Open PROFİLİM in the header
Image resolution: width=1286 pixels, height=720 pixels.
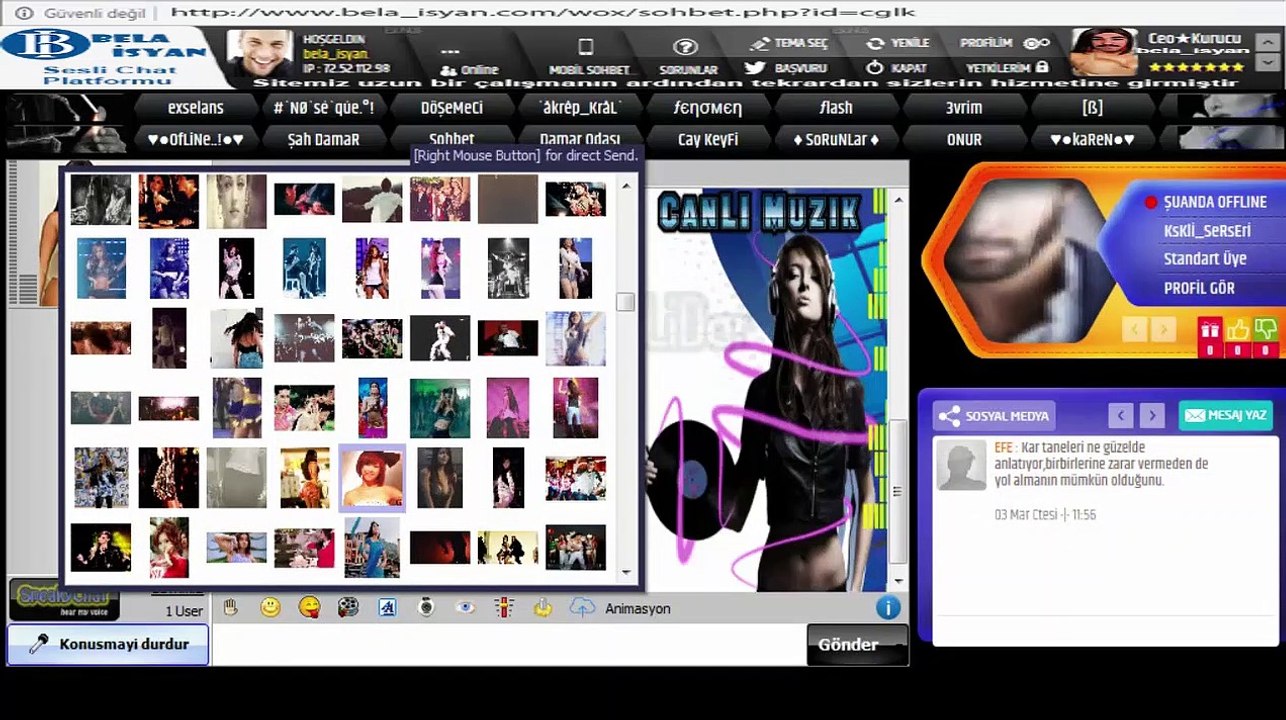tap(1005, 43)
